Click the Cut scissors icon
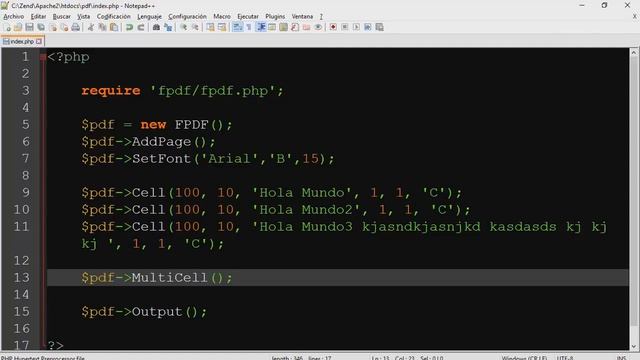 coord(91,27)
